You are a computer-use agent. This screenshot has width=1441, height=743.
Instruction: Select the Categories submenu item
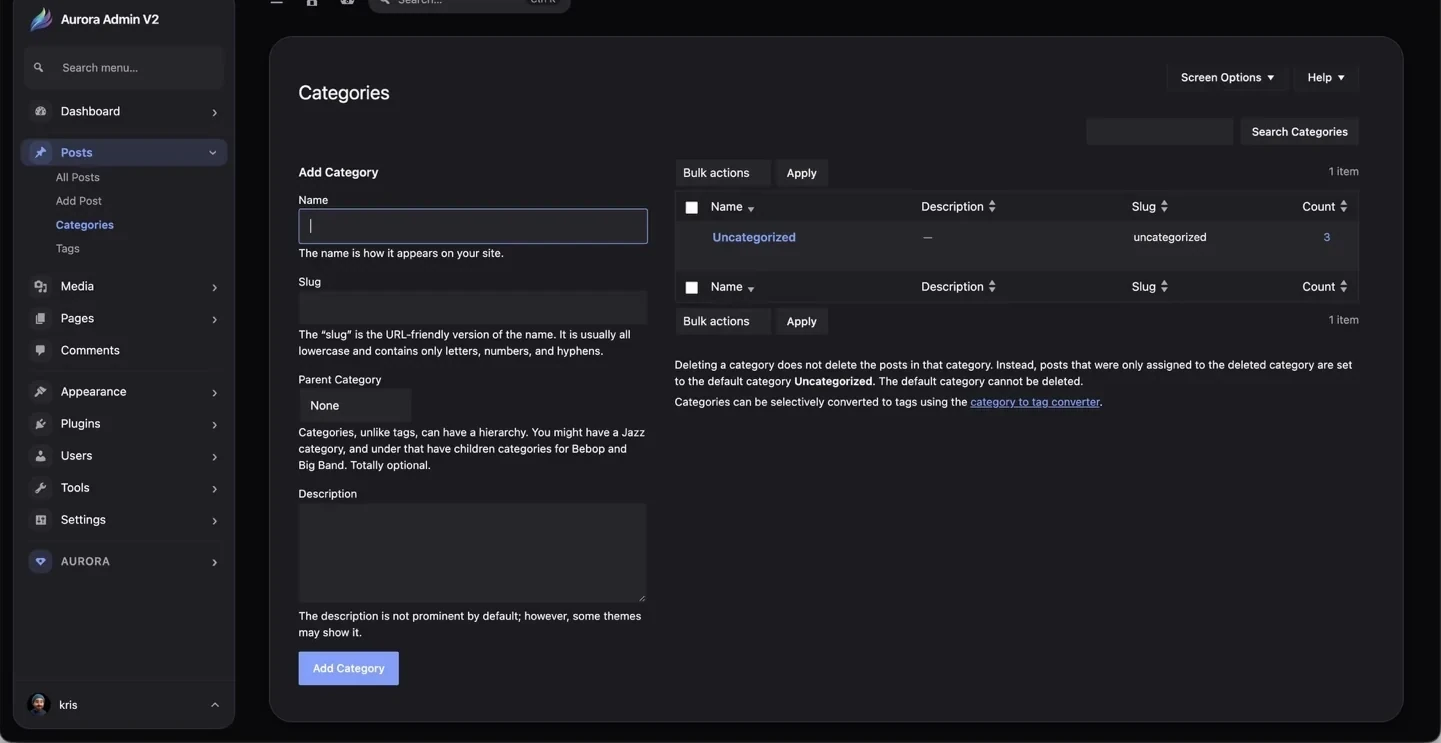point(85,225)
